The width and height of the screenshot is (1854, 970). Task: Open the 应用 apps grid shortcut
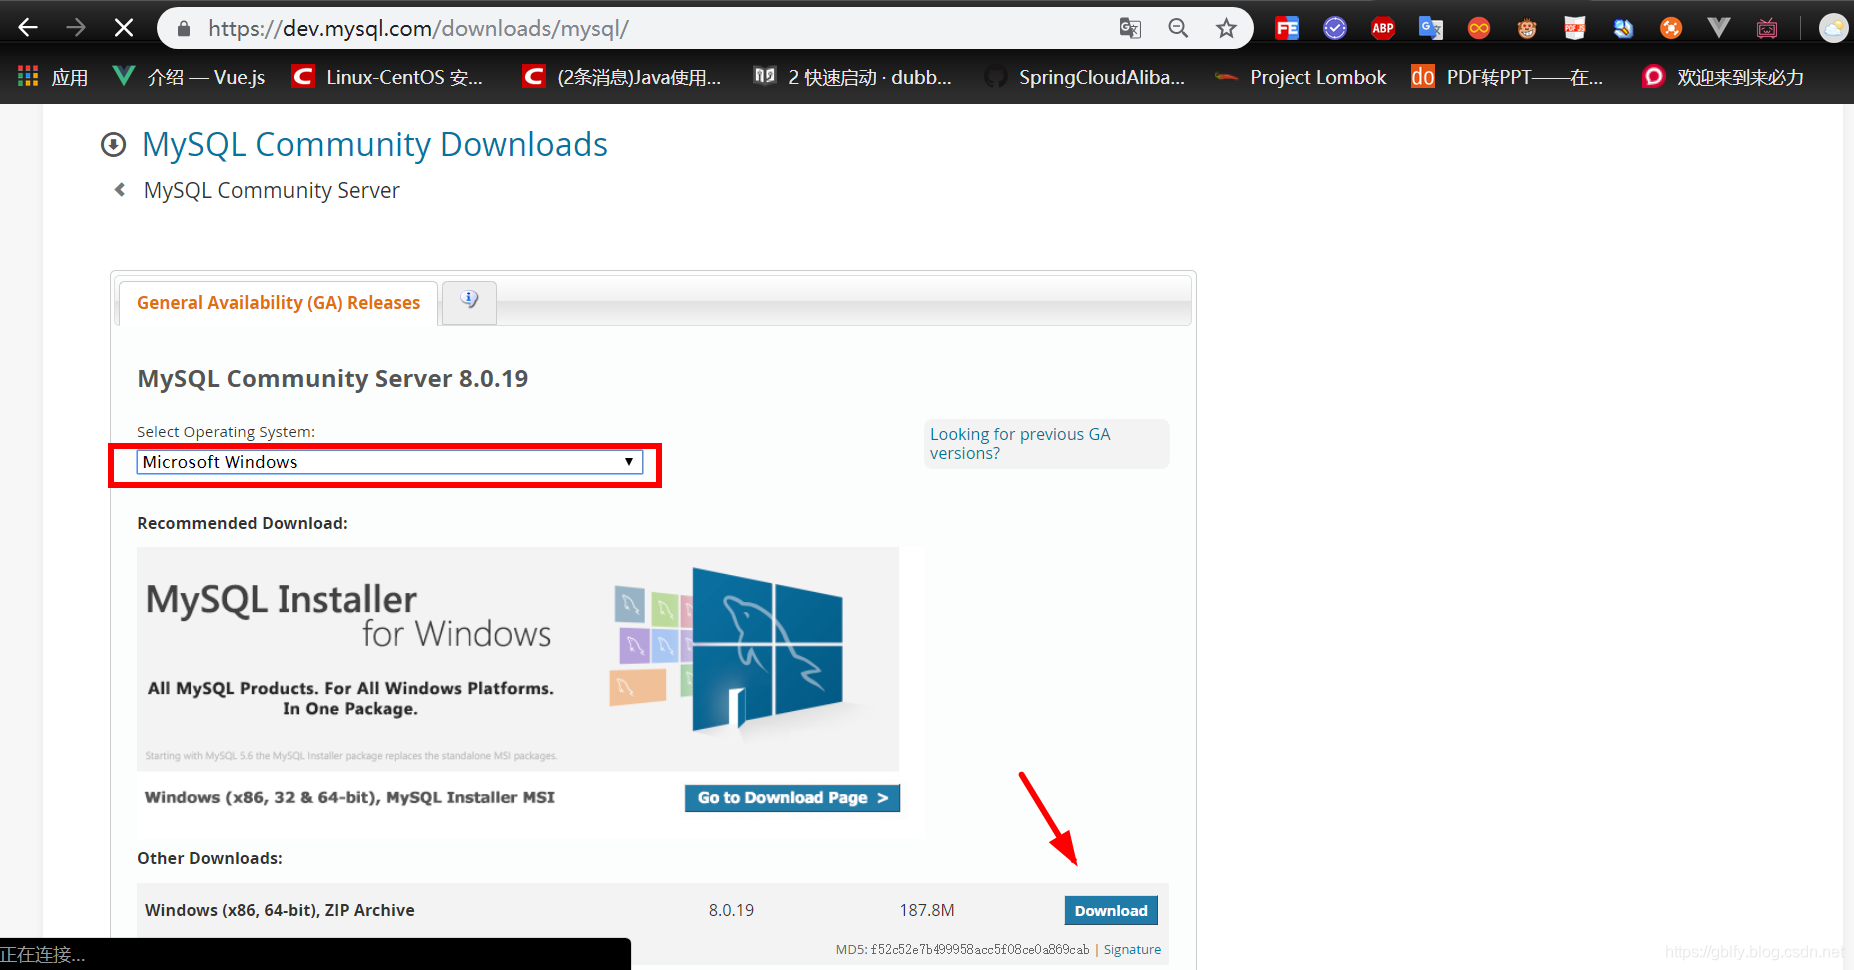(x=53, y=77)
